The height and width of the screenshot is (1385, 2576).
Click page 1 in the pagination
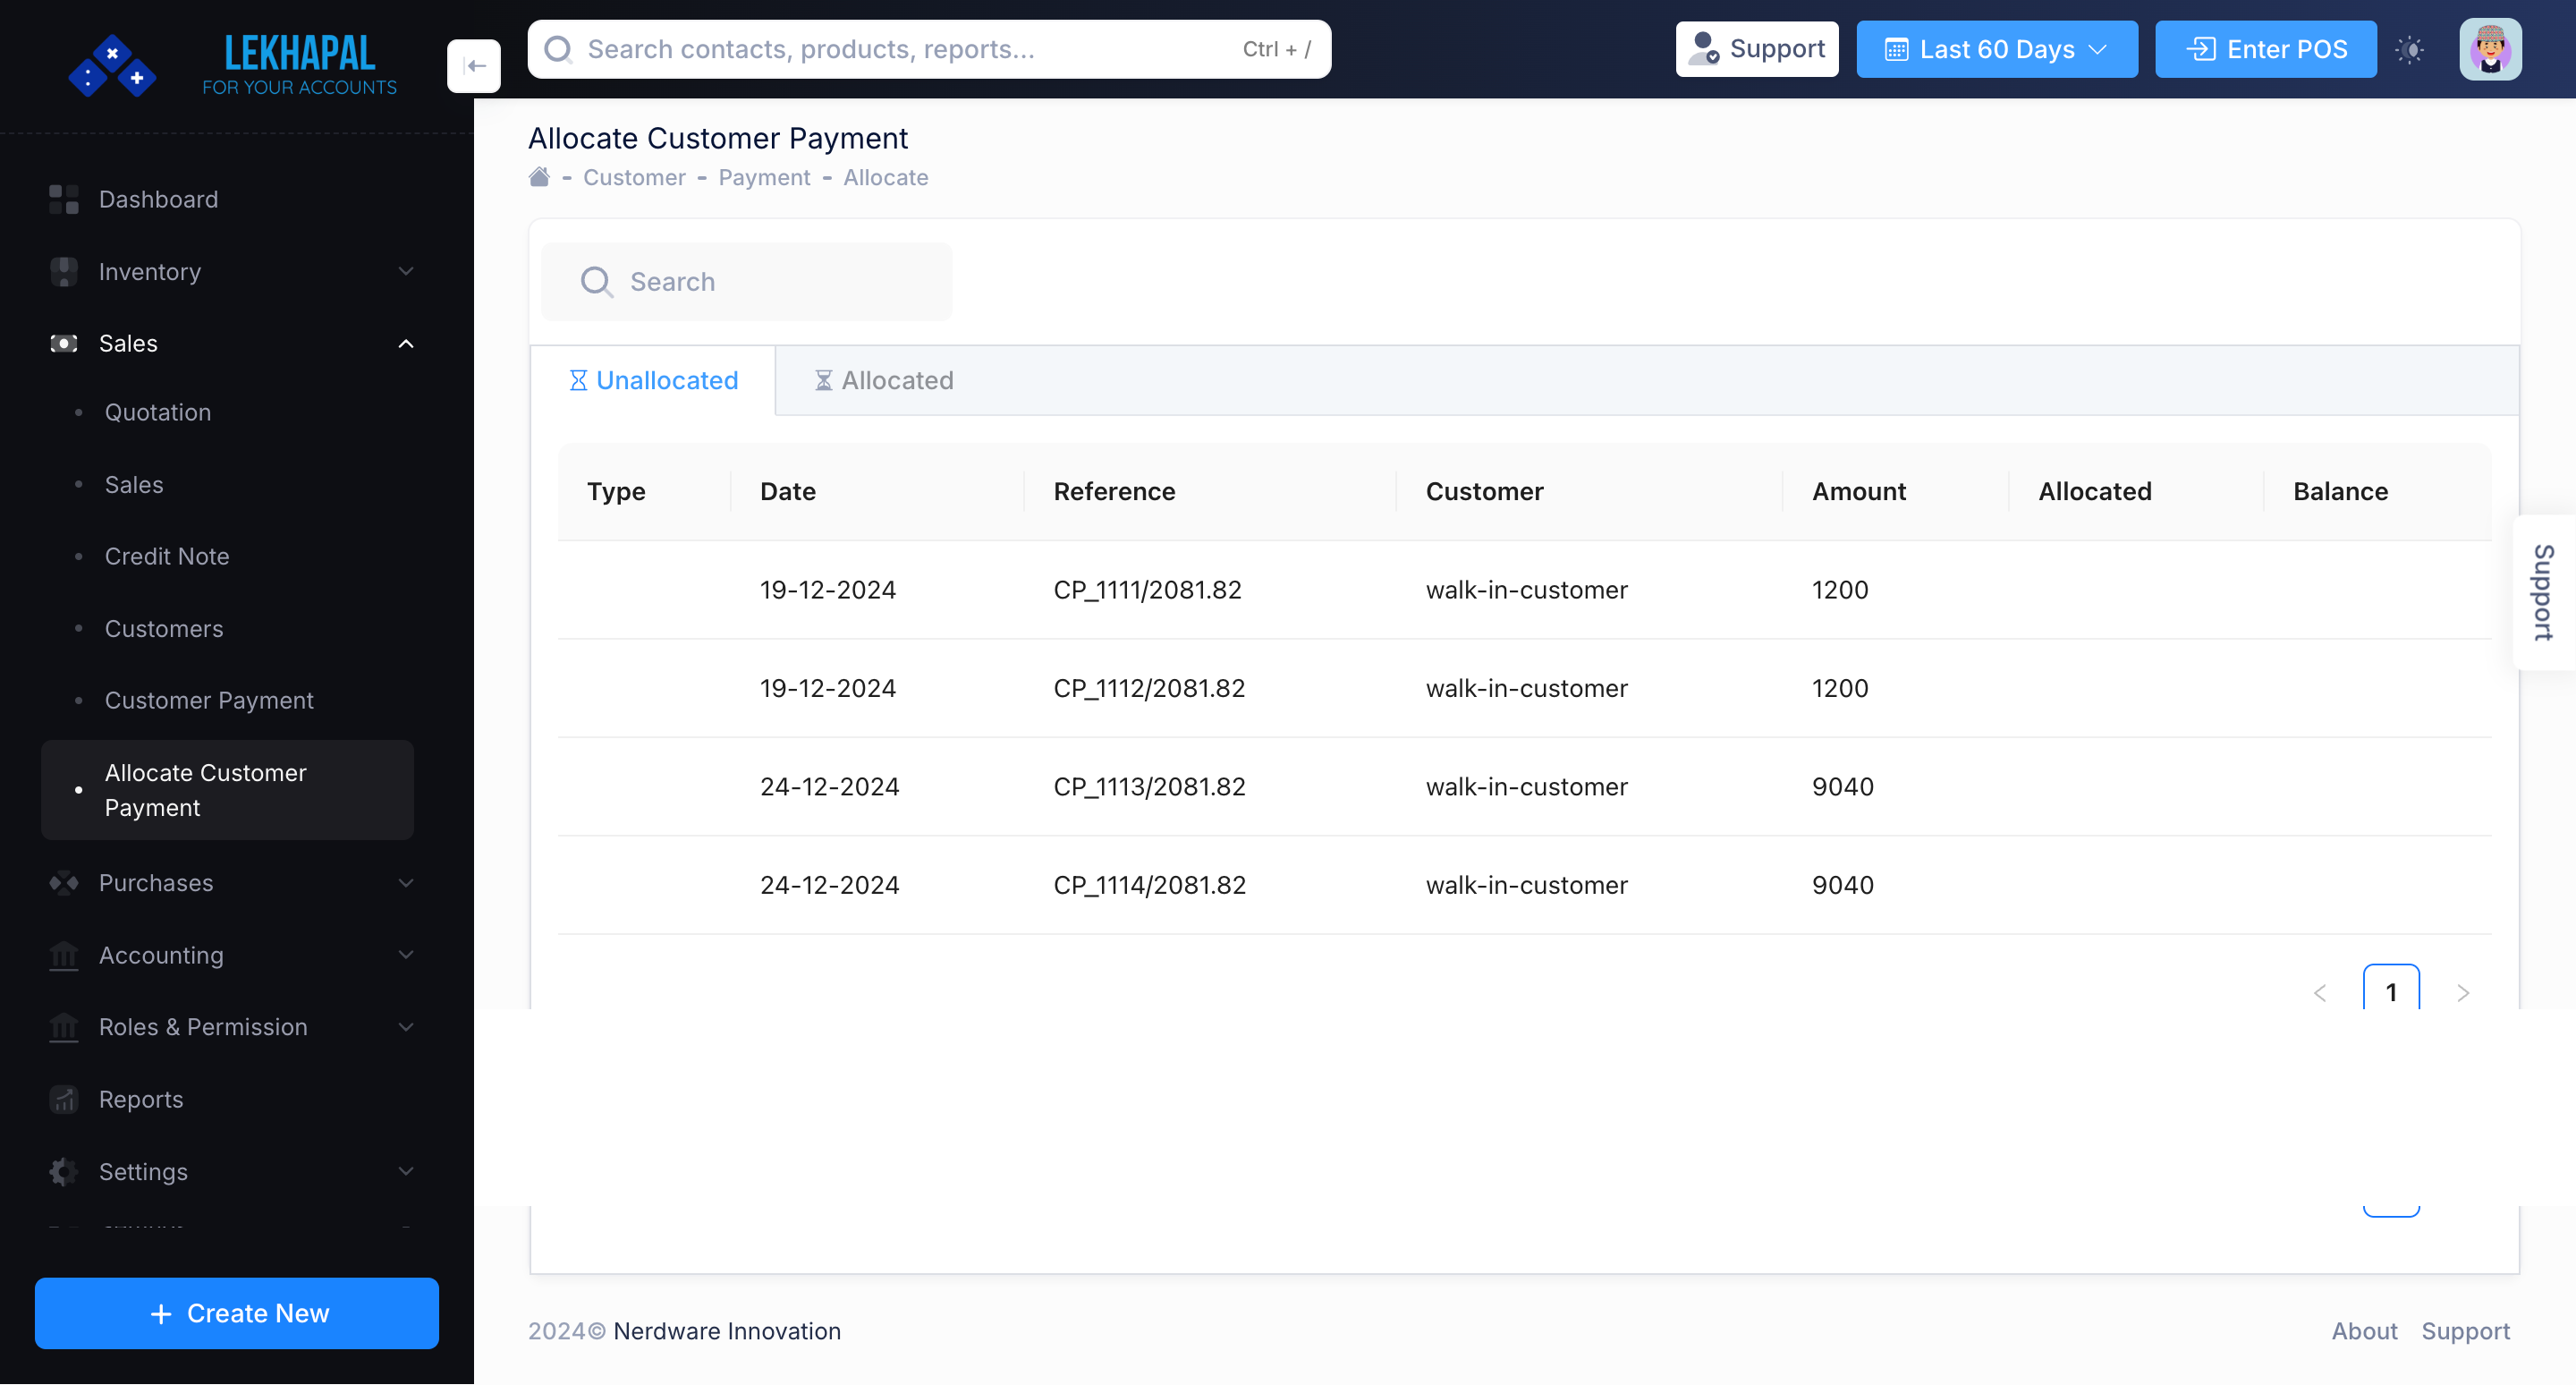2391,992
